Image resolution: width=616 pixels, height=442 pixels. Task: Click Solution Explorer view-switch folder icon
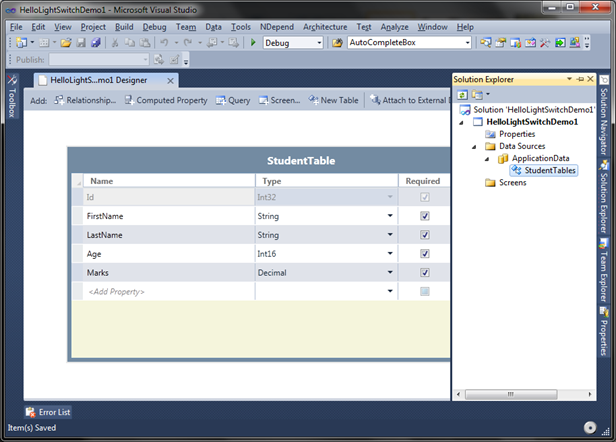coord(477,94)
